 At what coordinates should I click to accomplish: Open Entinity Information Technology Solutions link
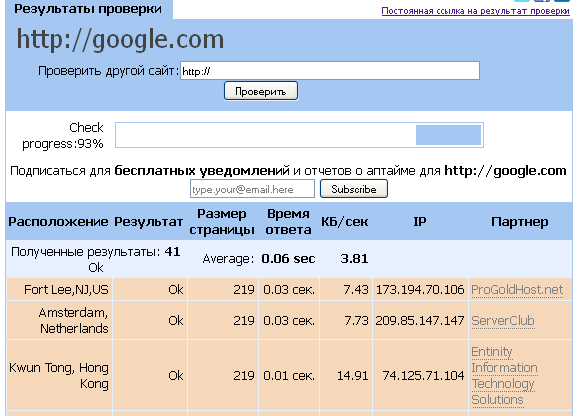pos(504,375)
